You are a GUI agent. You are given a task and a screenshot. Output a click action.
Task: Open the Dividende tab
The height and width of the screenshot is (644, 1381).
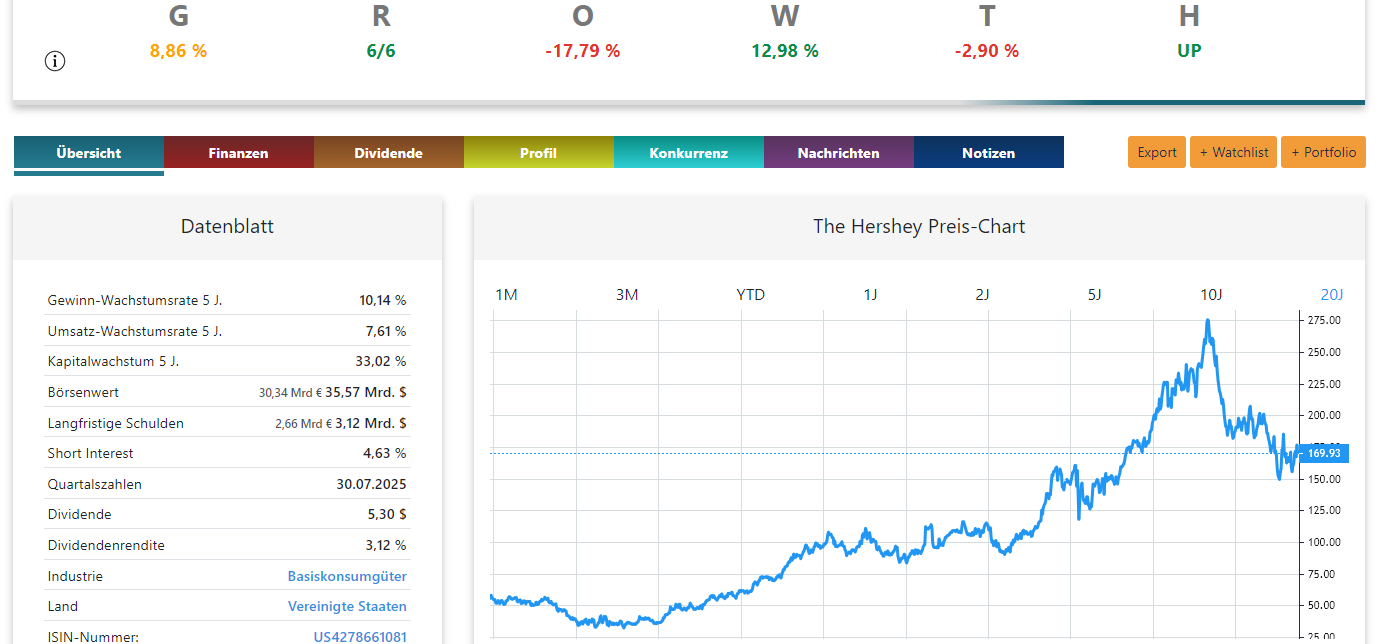coord(388,153)
